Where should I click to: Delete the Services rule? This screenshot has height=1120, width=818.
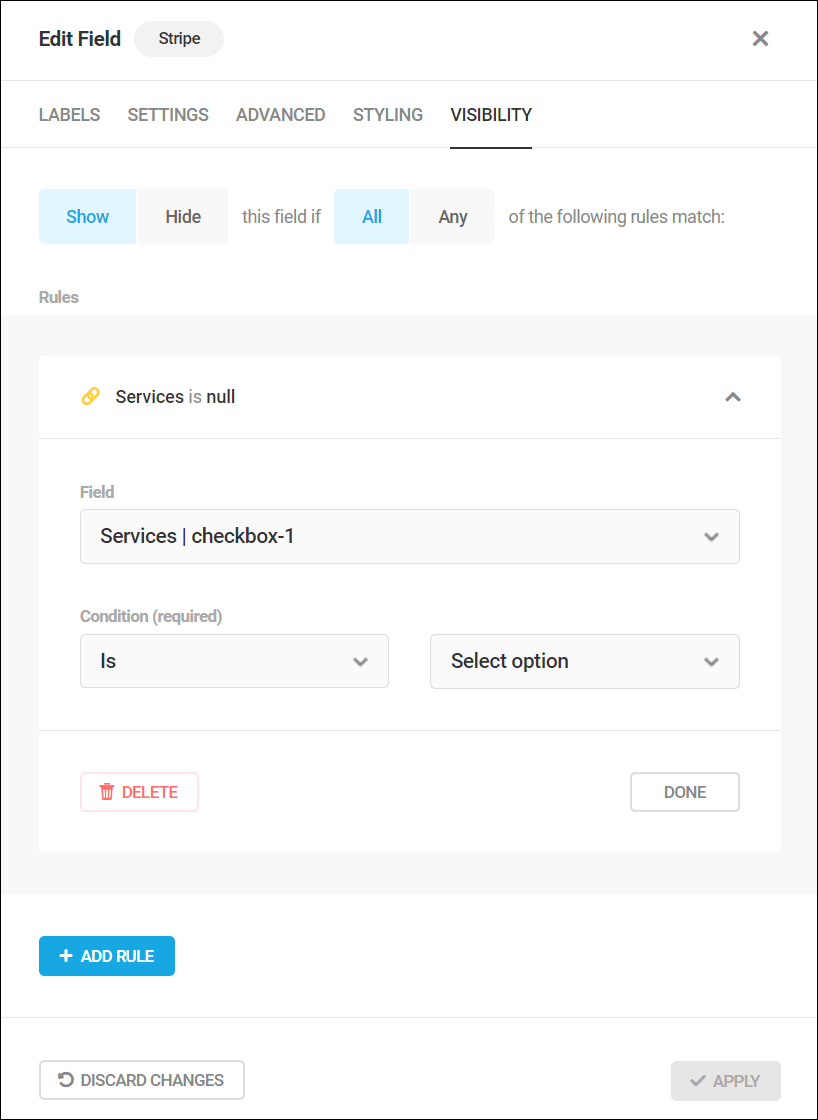coord(139,792)
